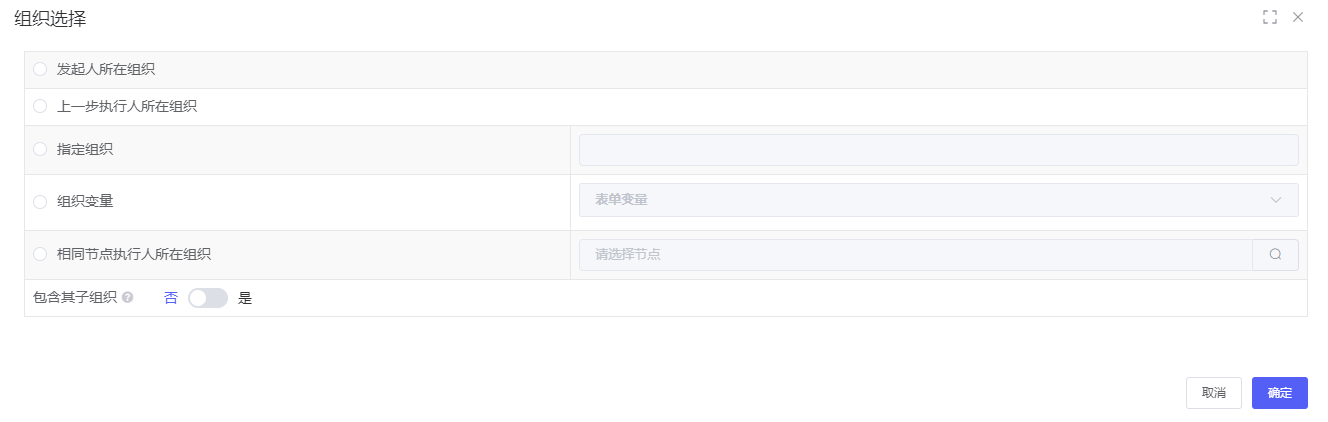Confirm selection with the 确定 button

pos(1279,393)
